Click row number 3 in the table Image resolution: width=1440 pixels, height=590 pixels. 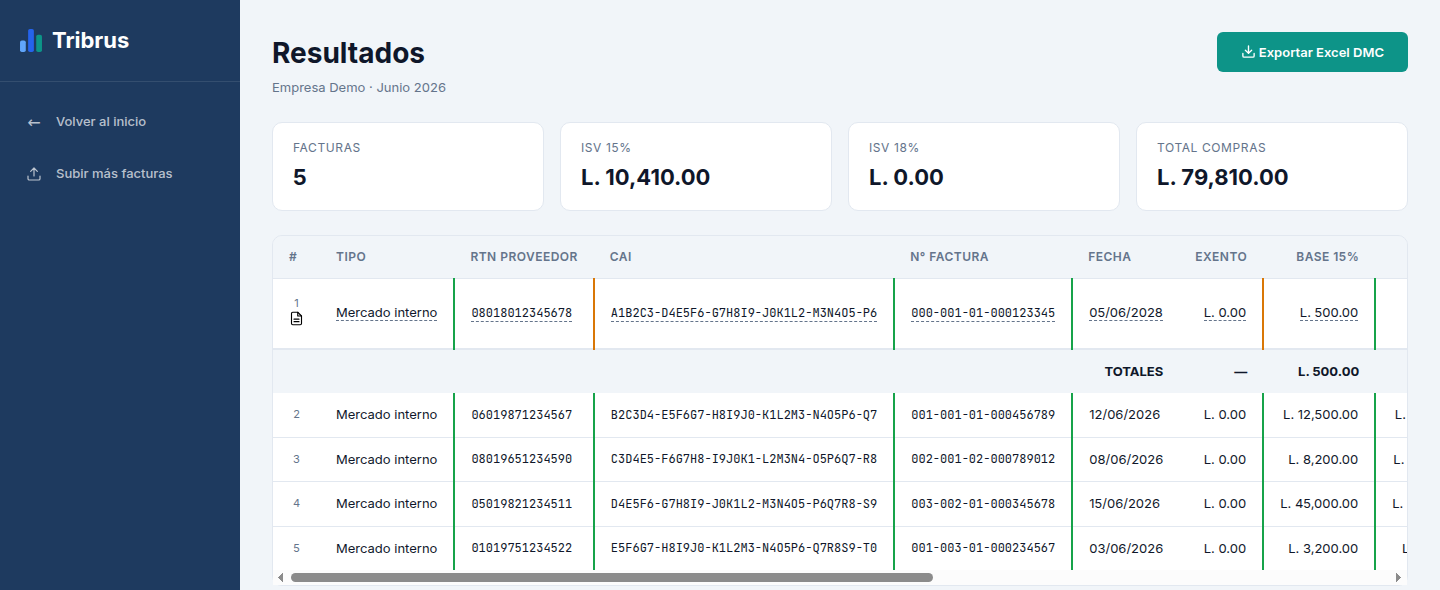296,460
